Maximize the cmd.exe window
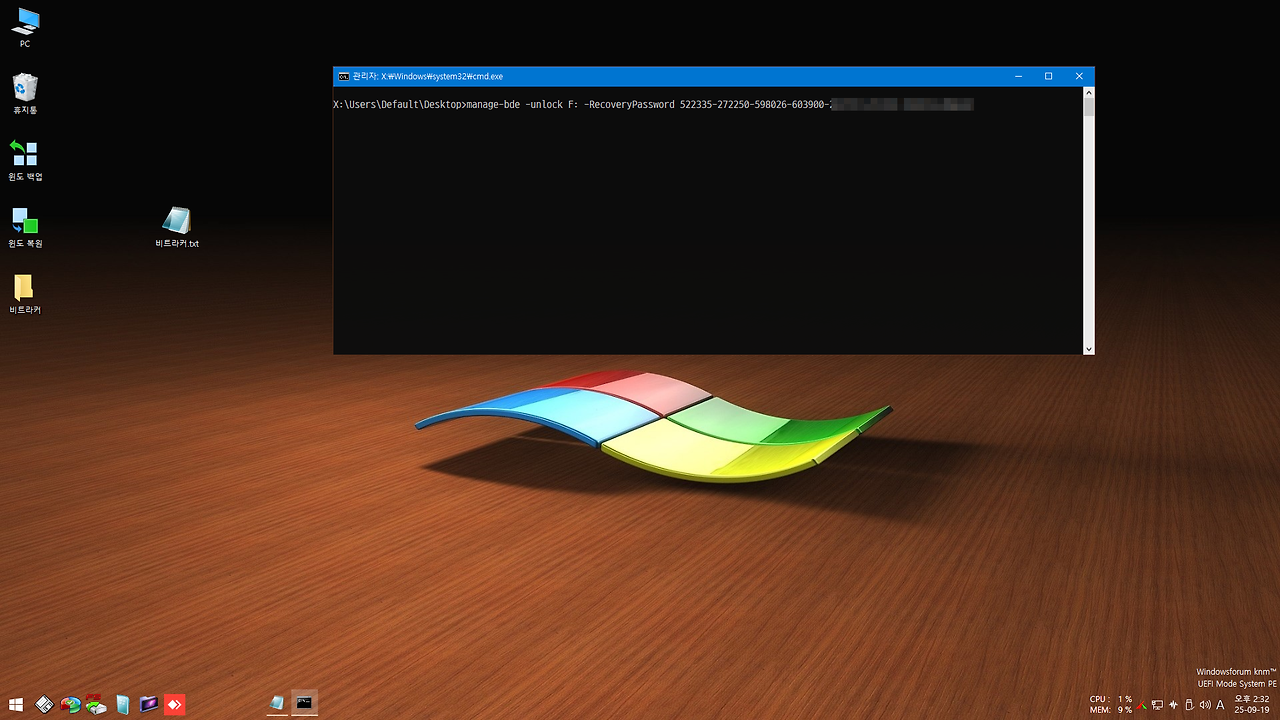 1048,76
